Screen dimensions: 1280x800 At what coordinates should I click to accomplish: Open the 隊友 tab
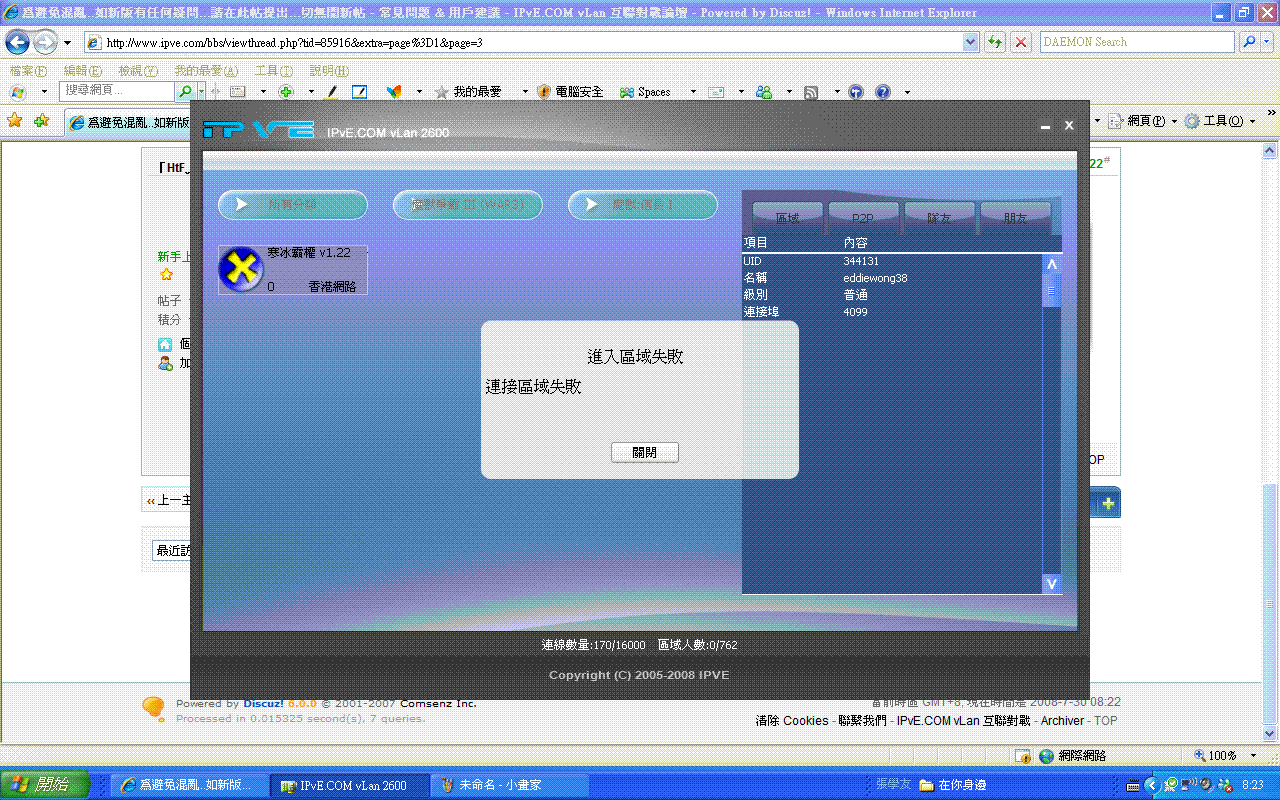point(939,217)
